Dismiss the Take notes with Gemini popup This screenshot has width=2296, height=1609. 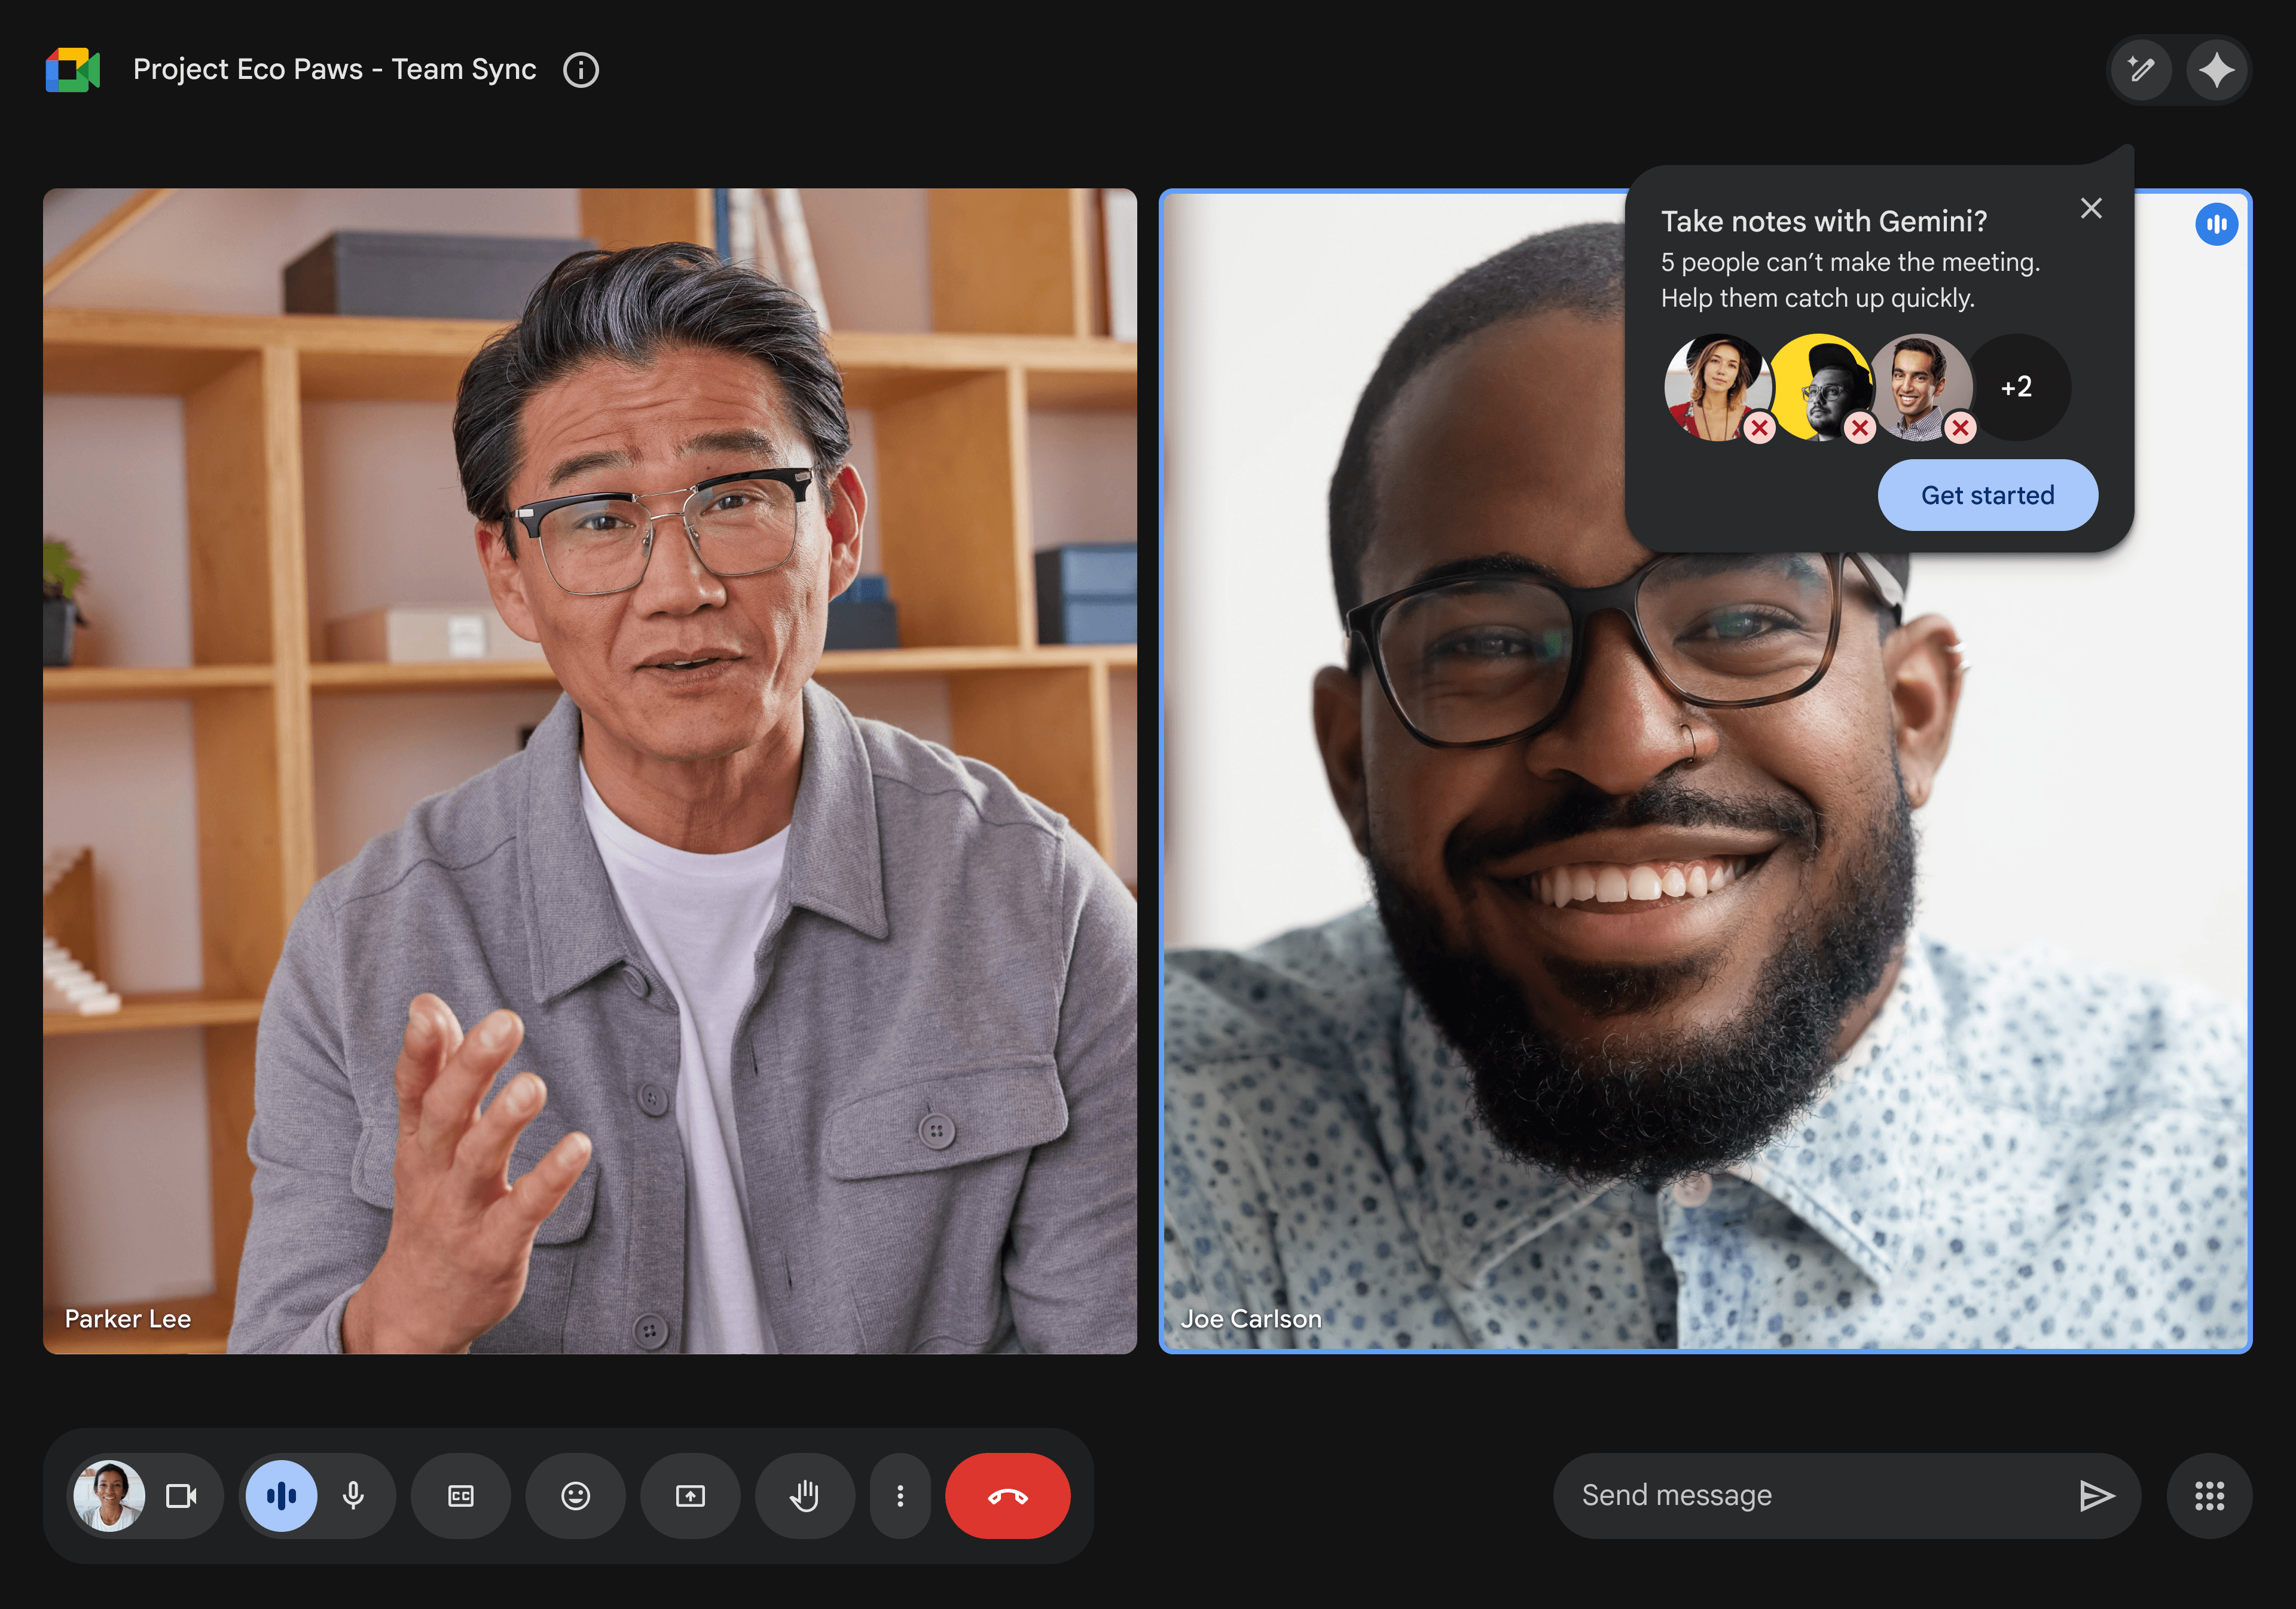(2091, 208)
